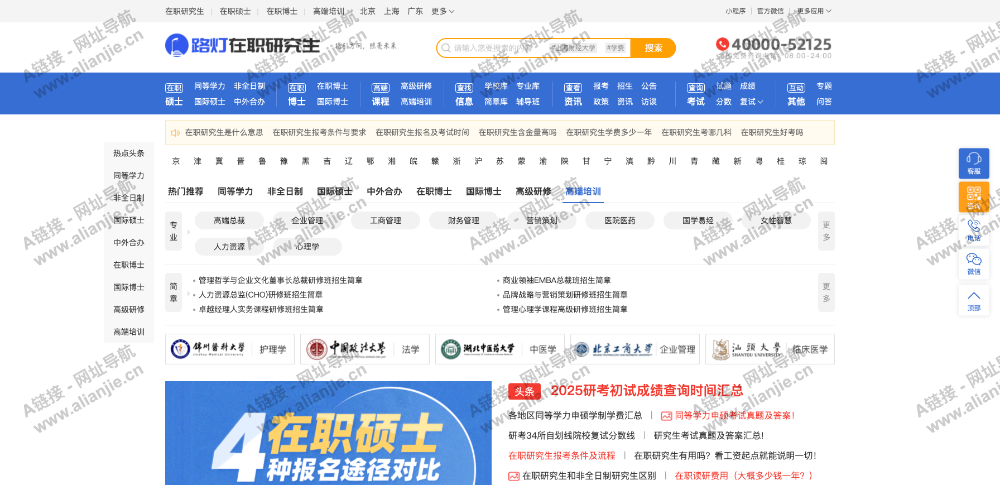This screenshot has width=1000, height=485.
Task: Click the magnifier icon in search box
Action: pos(446,48)
